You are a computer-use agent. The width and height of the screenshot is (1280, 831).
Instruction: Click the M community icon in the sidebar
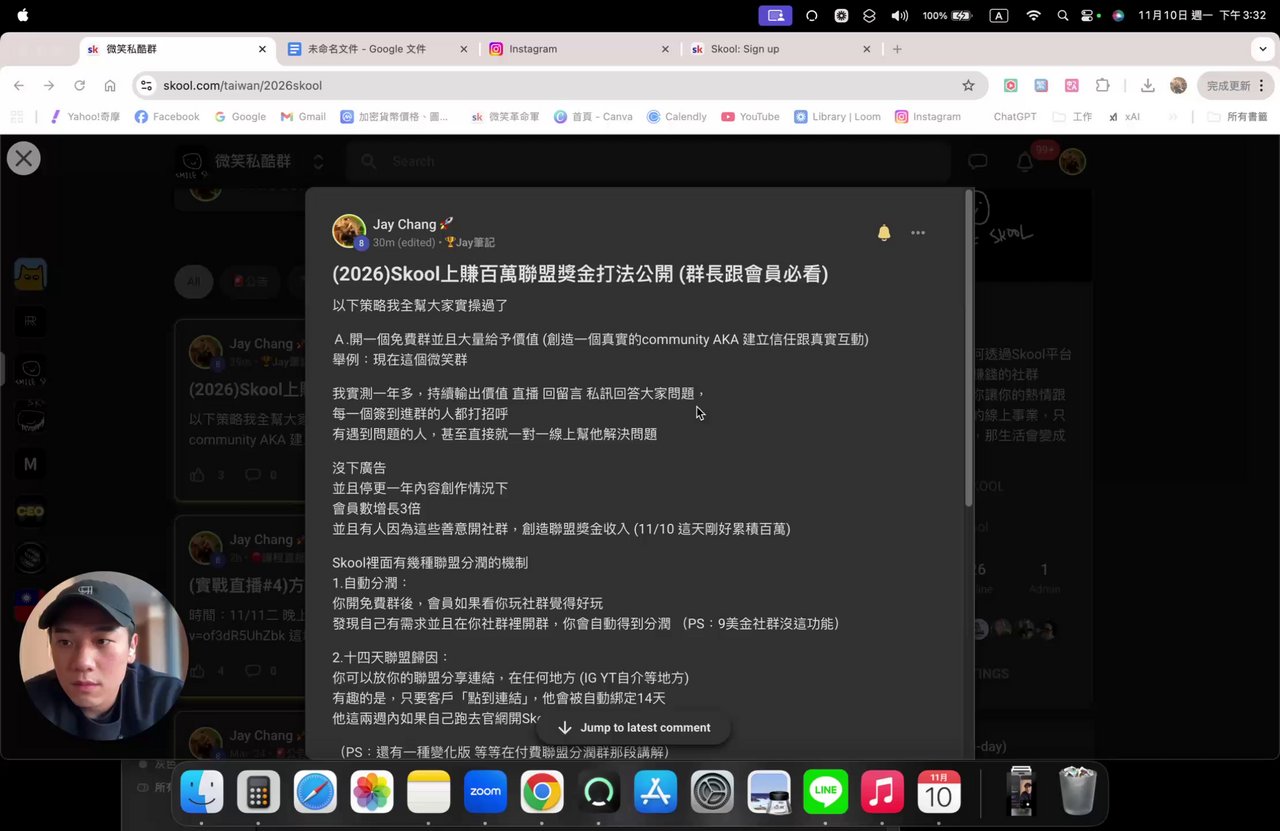coord(28,463)
